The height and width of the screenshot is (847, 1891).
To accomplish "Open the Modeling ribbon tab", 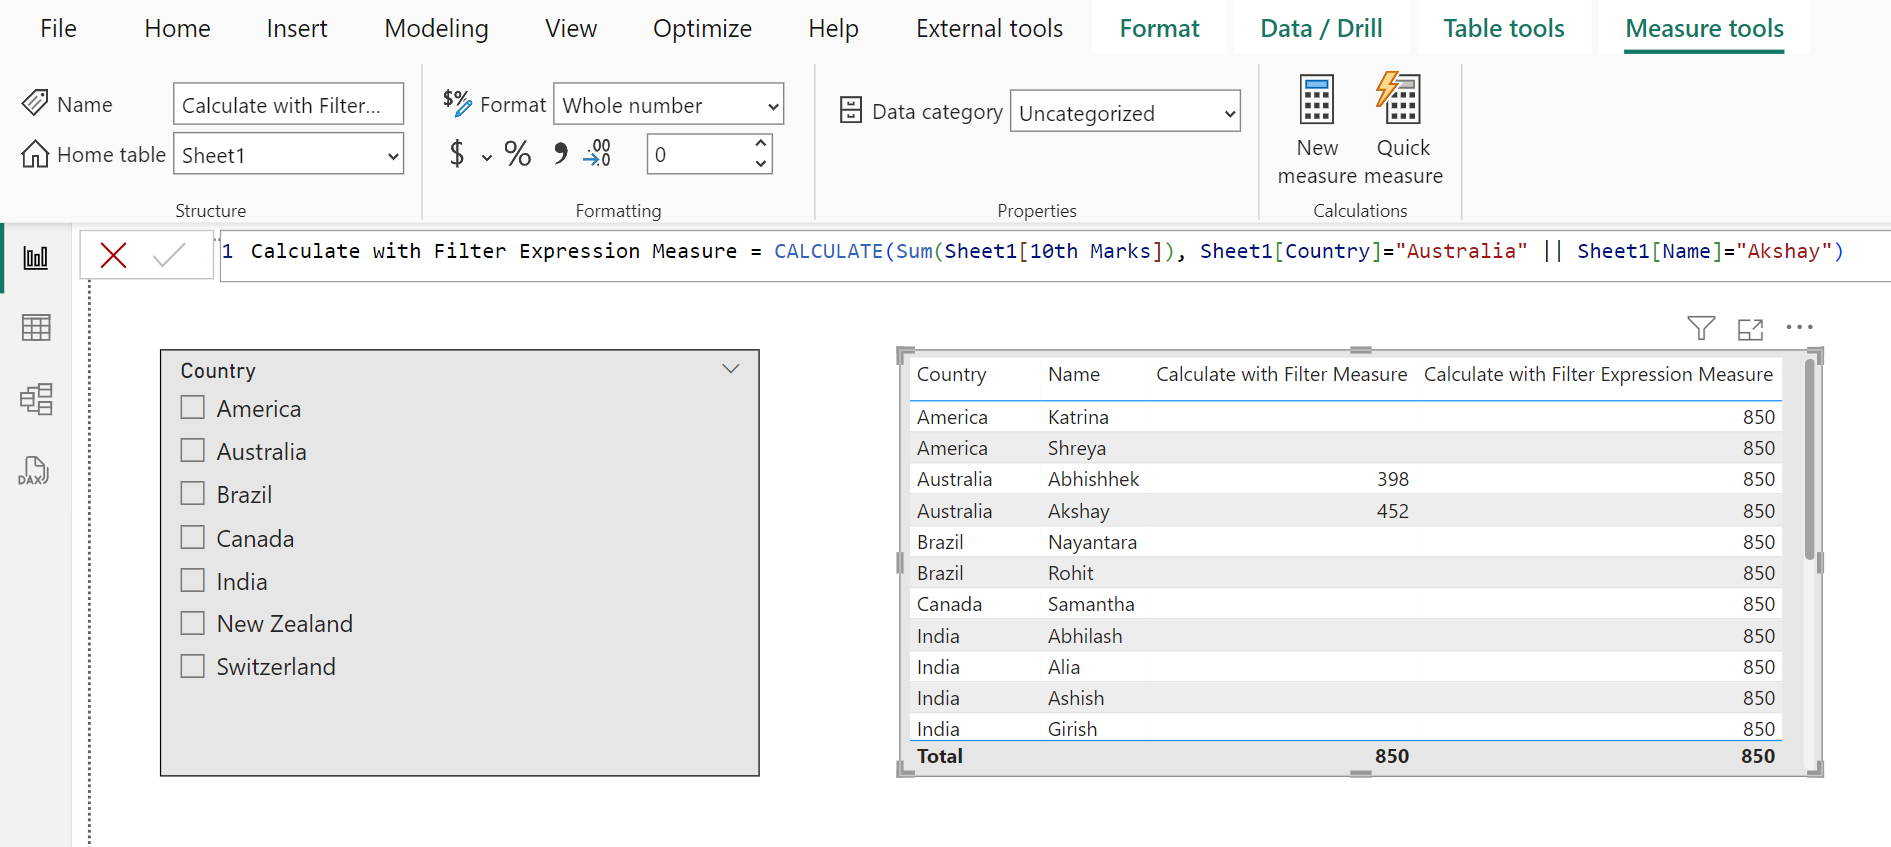I will [x=436, y=29].
